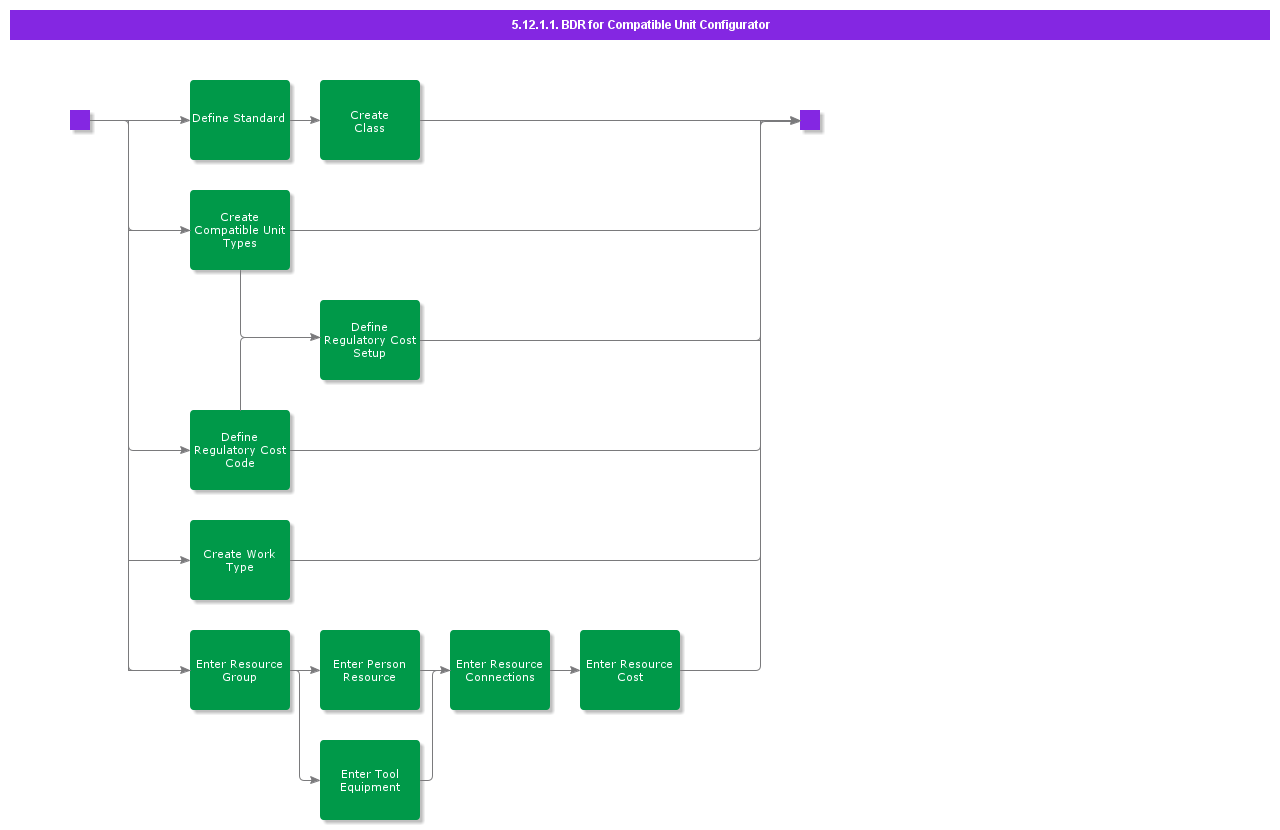Select the Define Regulatory Cost Setup node
1280x830 pixels.
pyautogui.click(x=370, y=340)
